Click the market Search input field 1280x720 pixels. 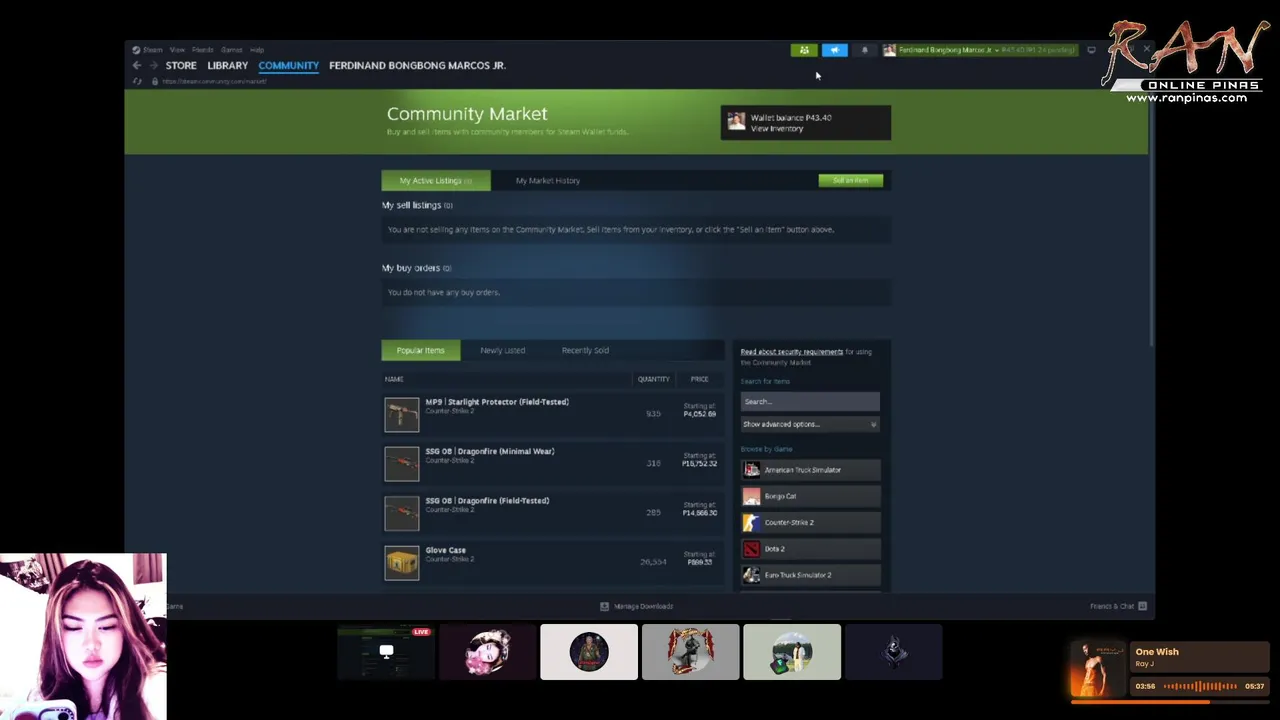(x=810, y=401)
